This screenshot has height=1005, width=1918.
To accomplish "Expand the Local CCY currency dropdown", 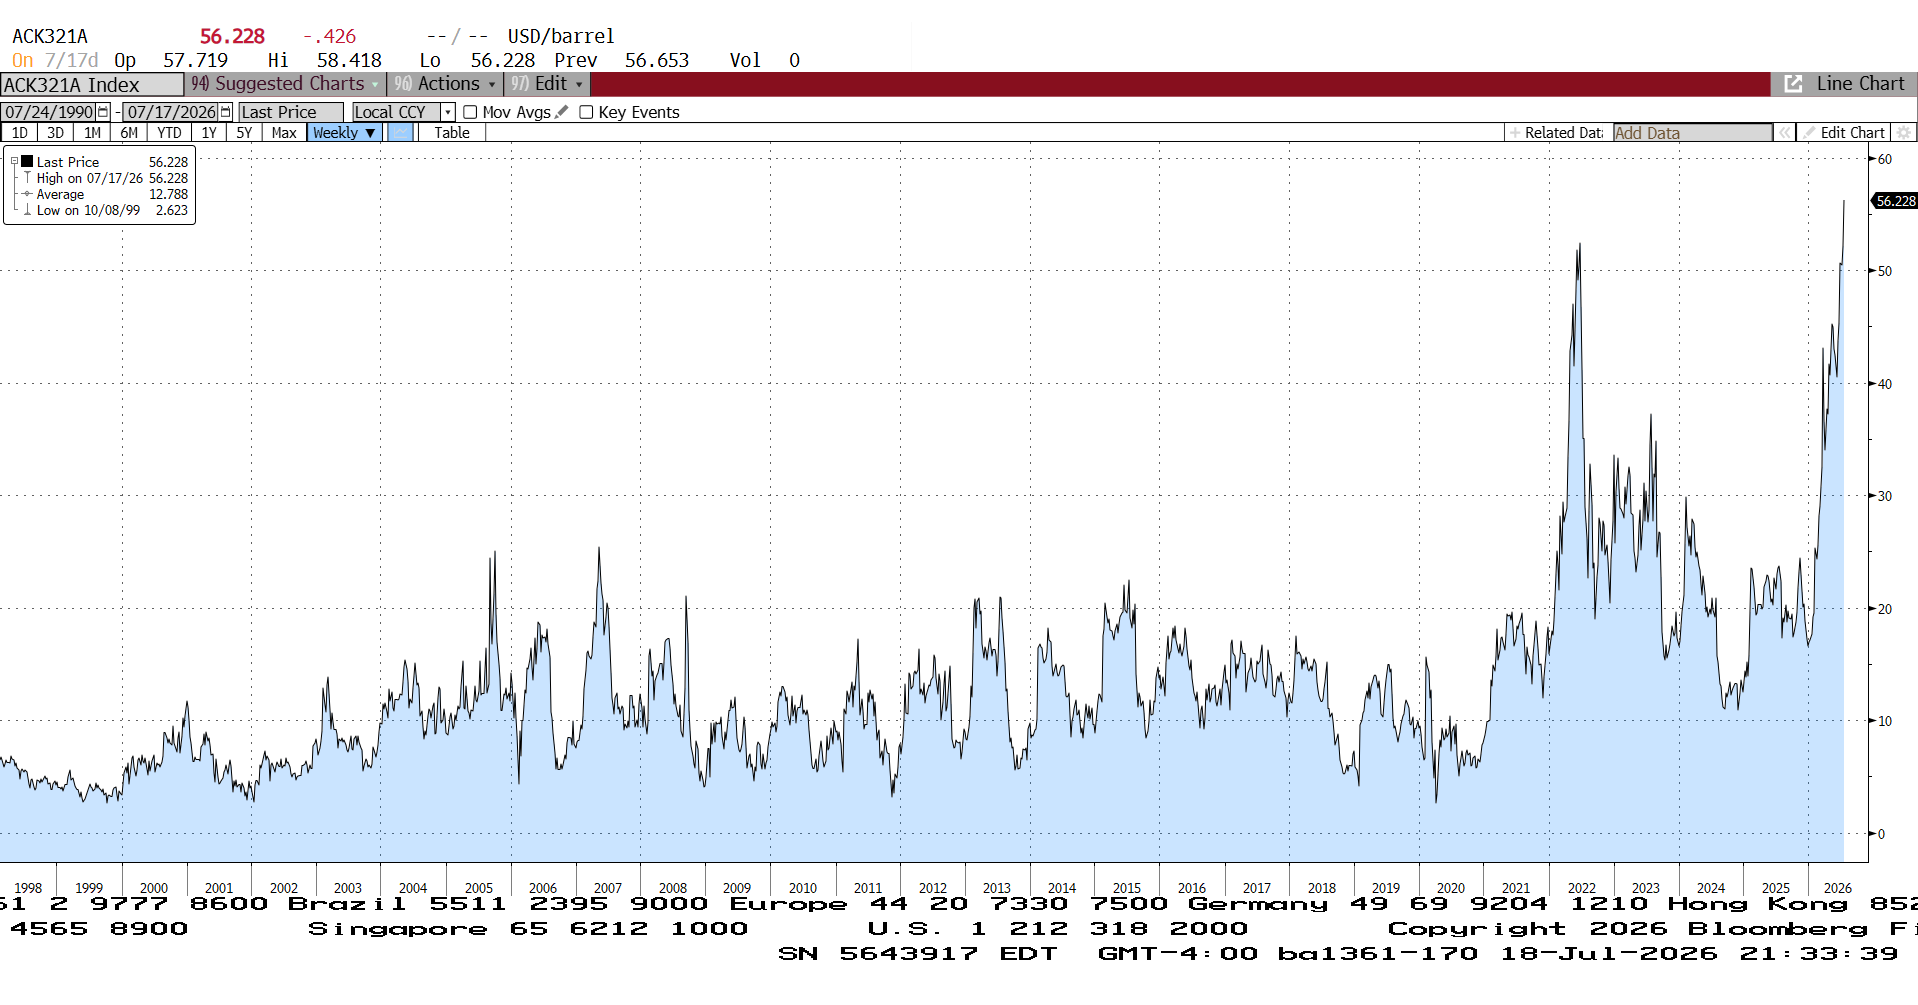I will [448, 112].
